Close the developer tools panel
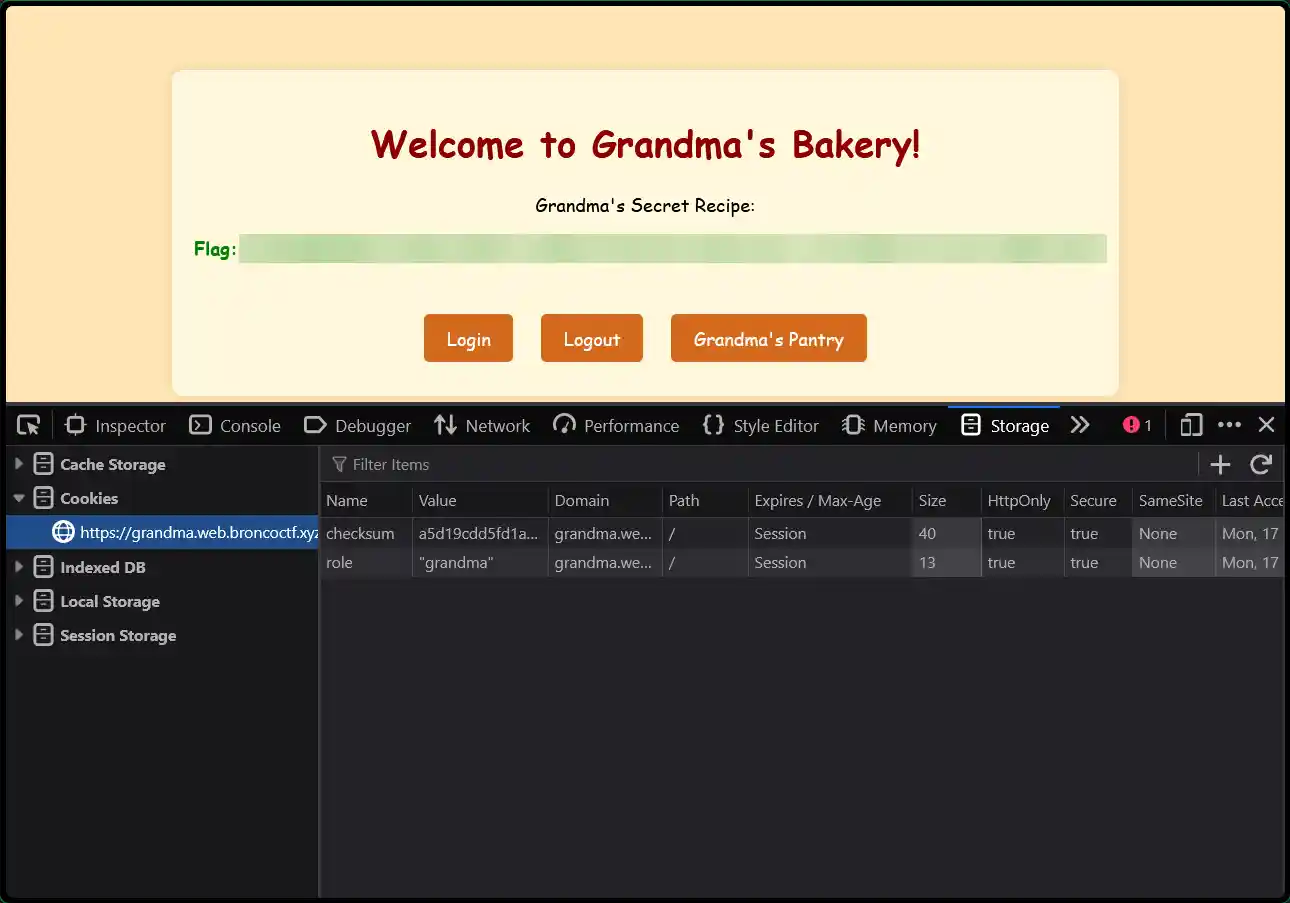The image size is (1290, 903). point(1266,425)
